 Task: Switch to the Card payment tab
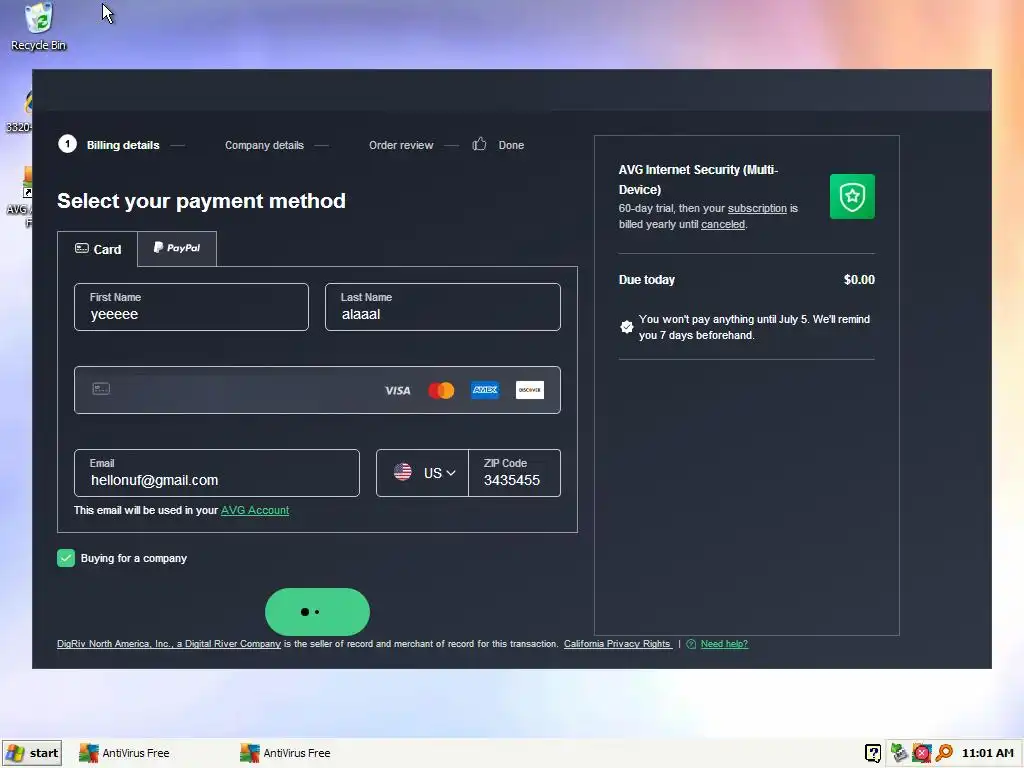(98, 249)
